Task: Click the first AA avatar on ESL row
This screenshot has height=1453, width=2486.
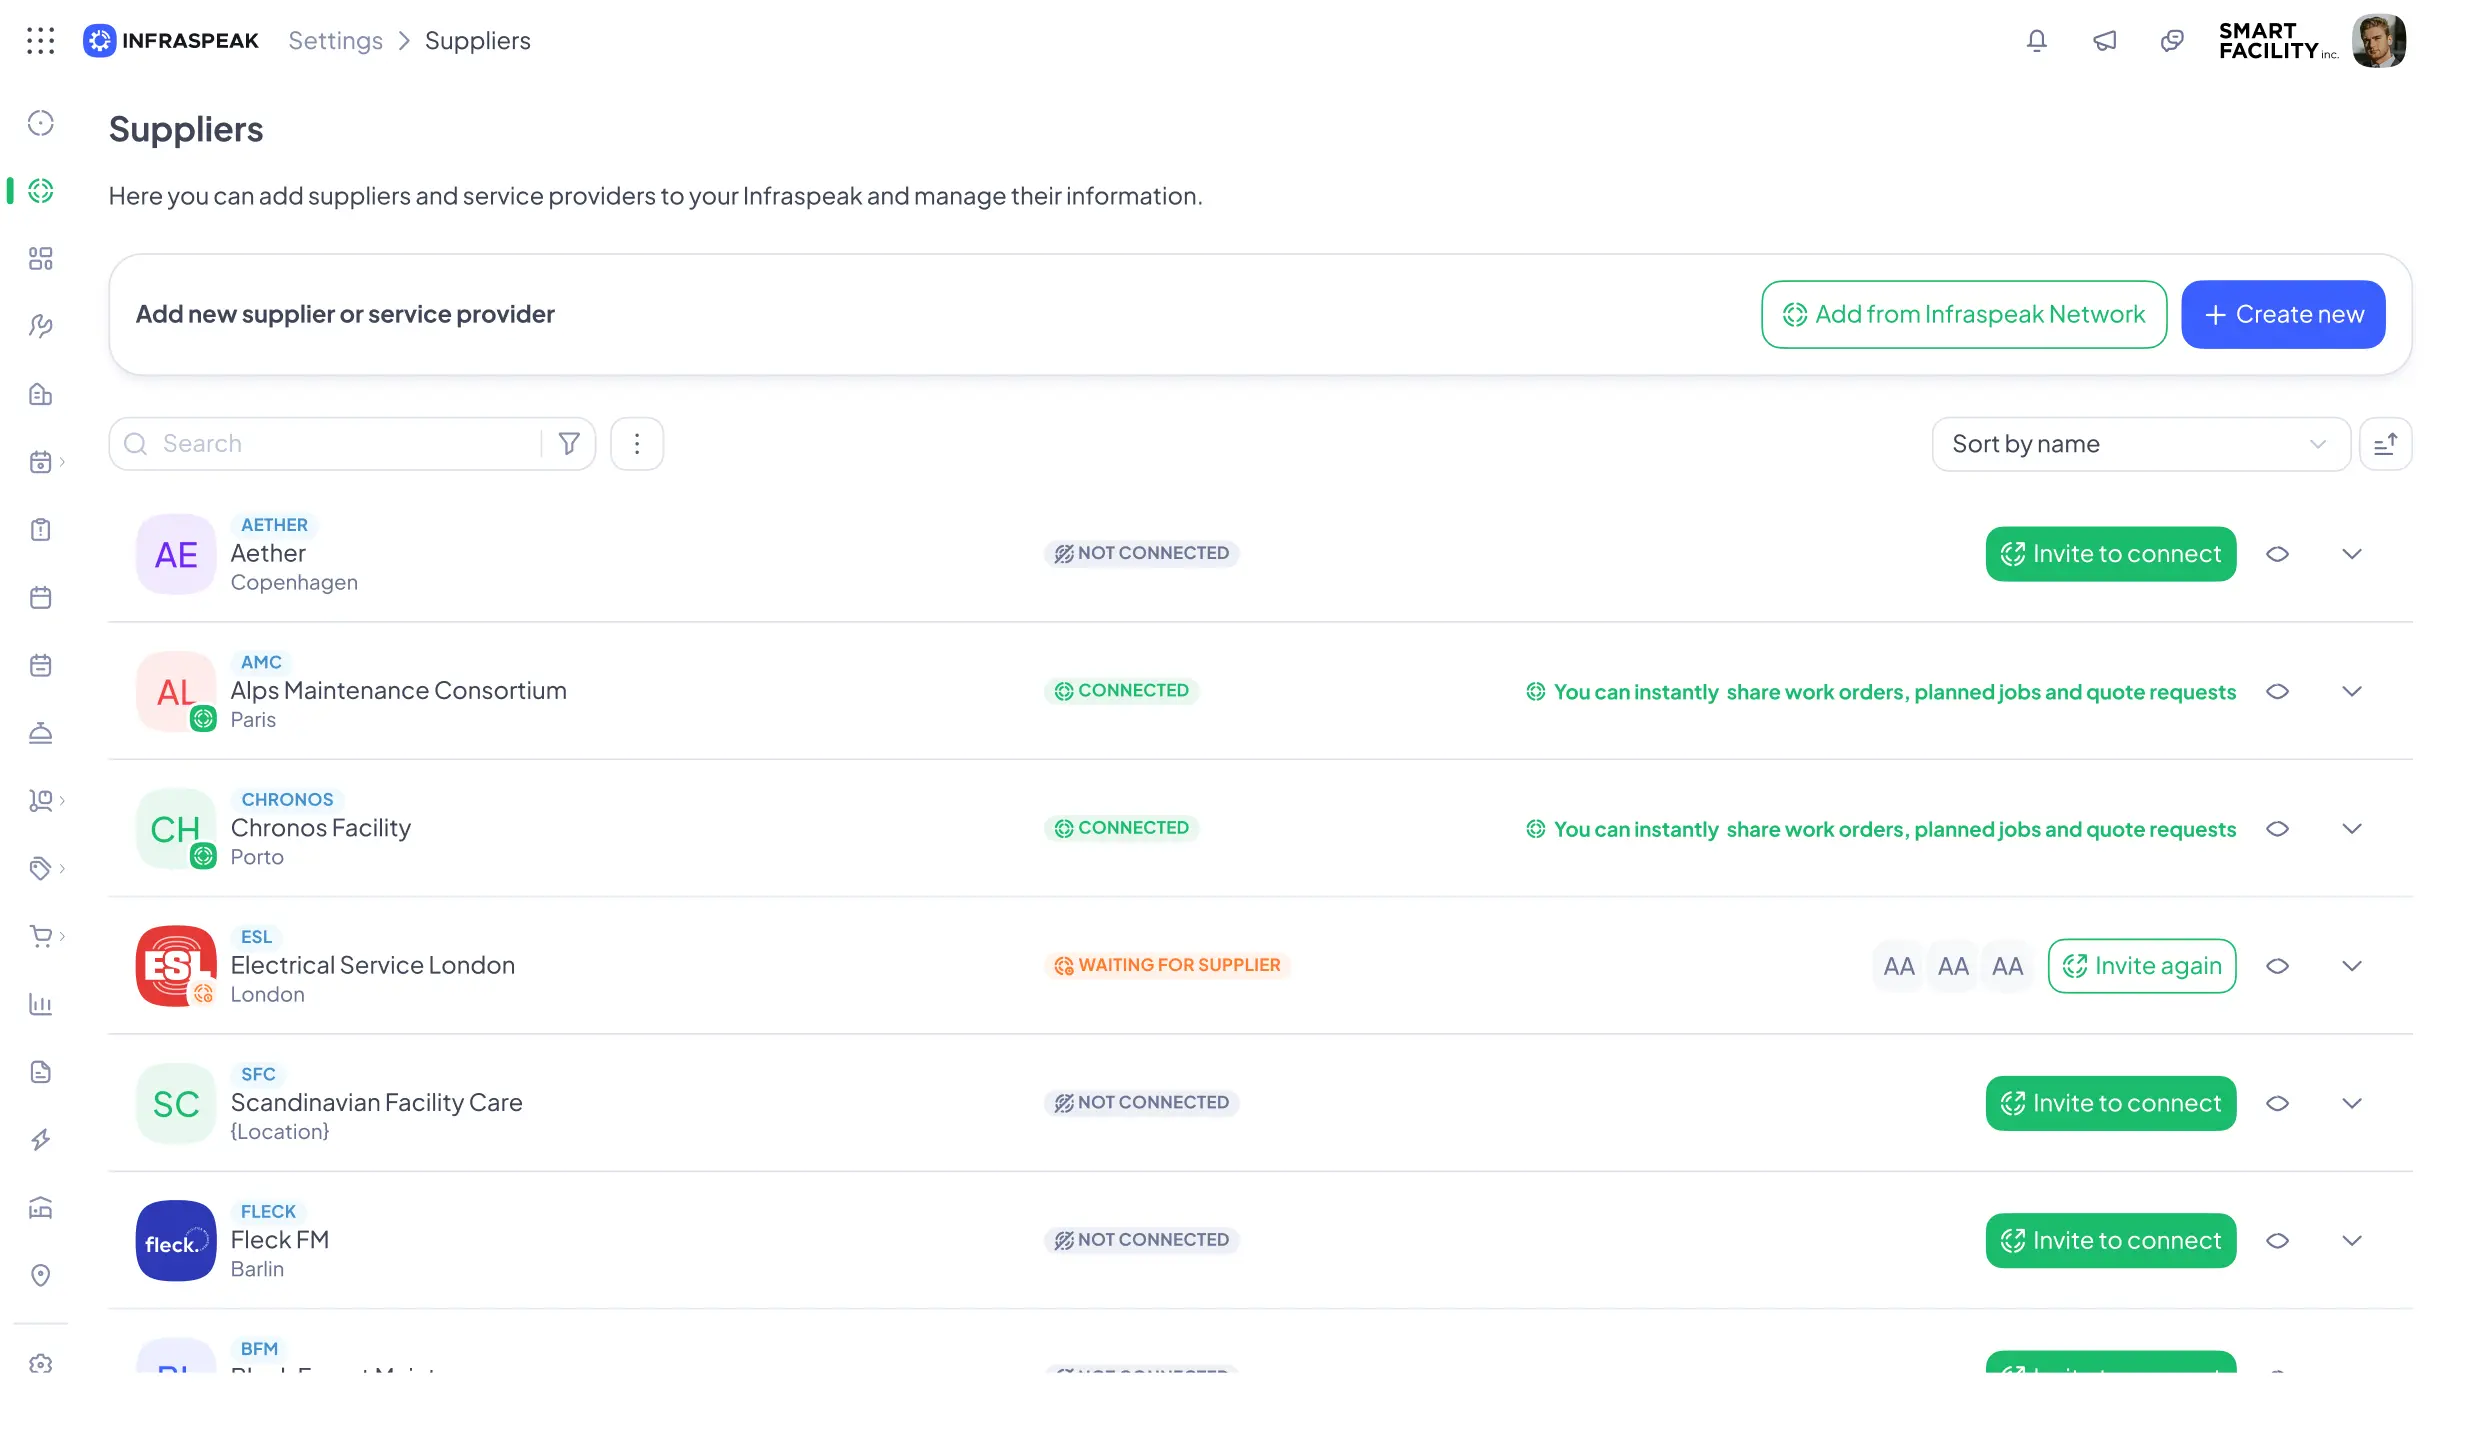Action: pyautogui.click(x=1899, y=966)
